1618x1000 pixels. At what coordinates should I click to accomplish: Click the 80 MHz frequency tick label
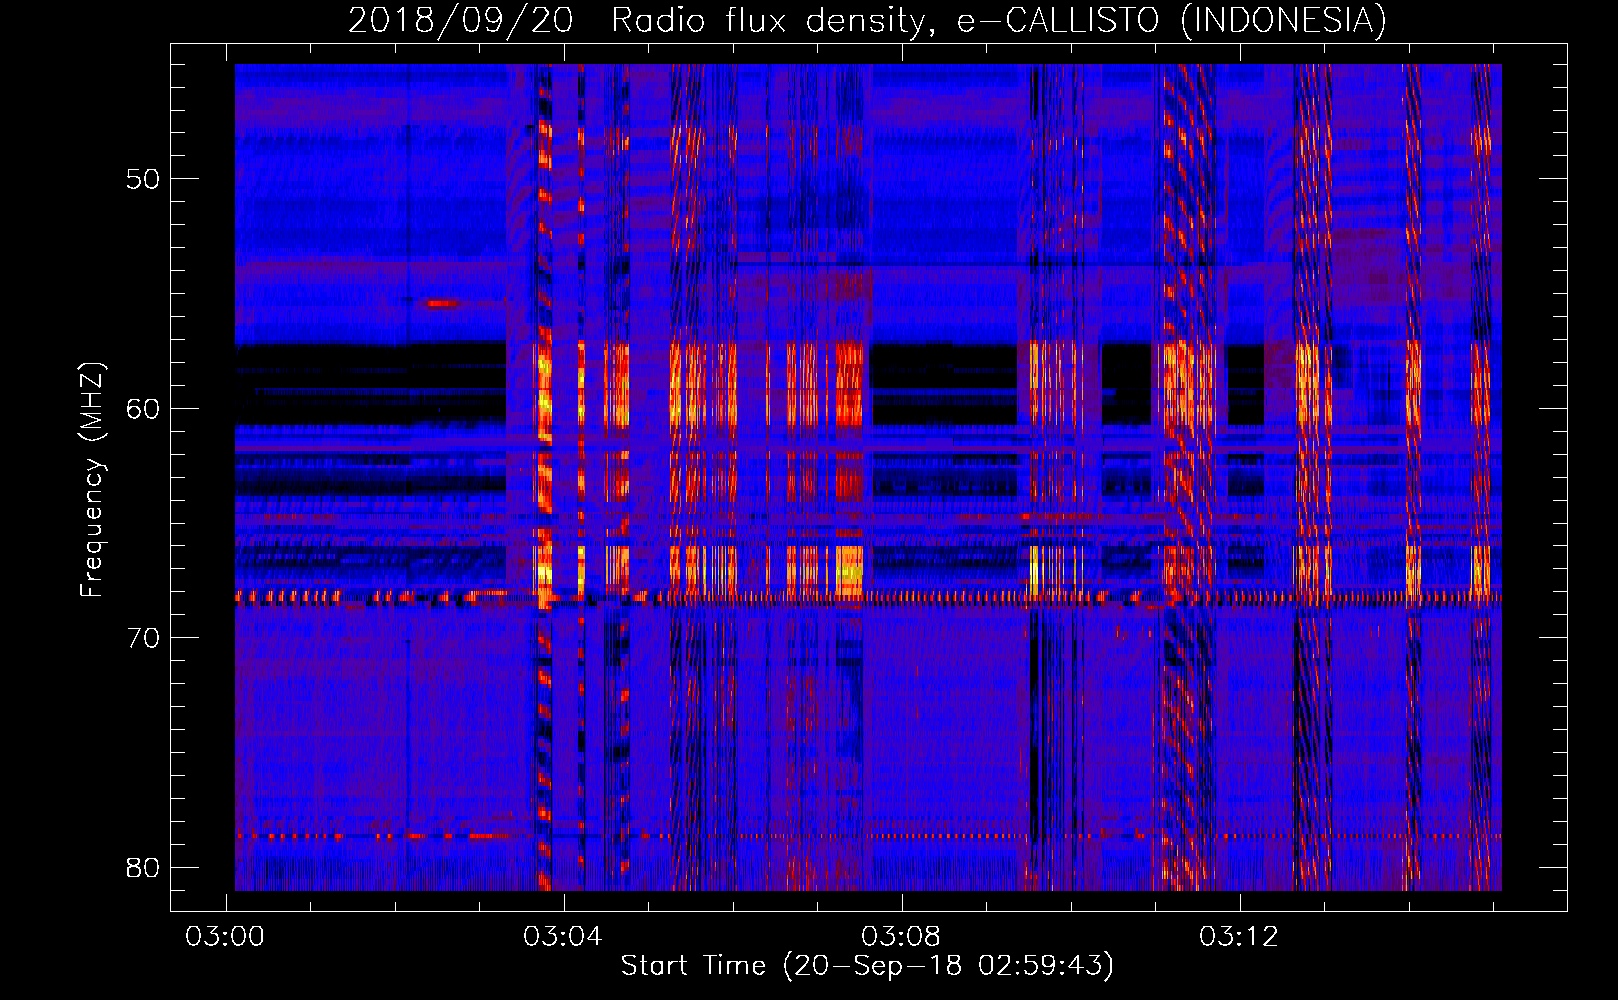click(143, 867)
